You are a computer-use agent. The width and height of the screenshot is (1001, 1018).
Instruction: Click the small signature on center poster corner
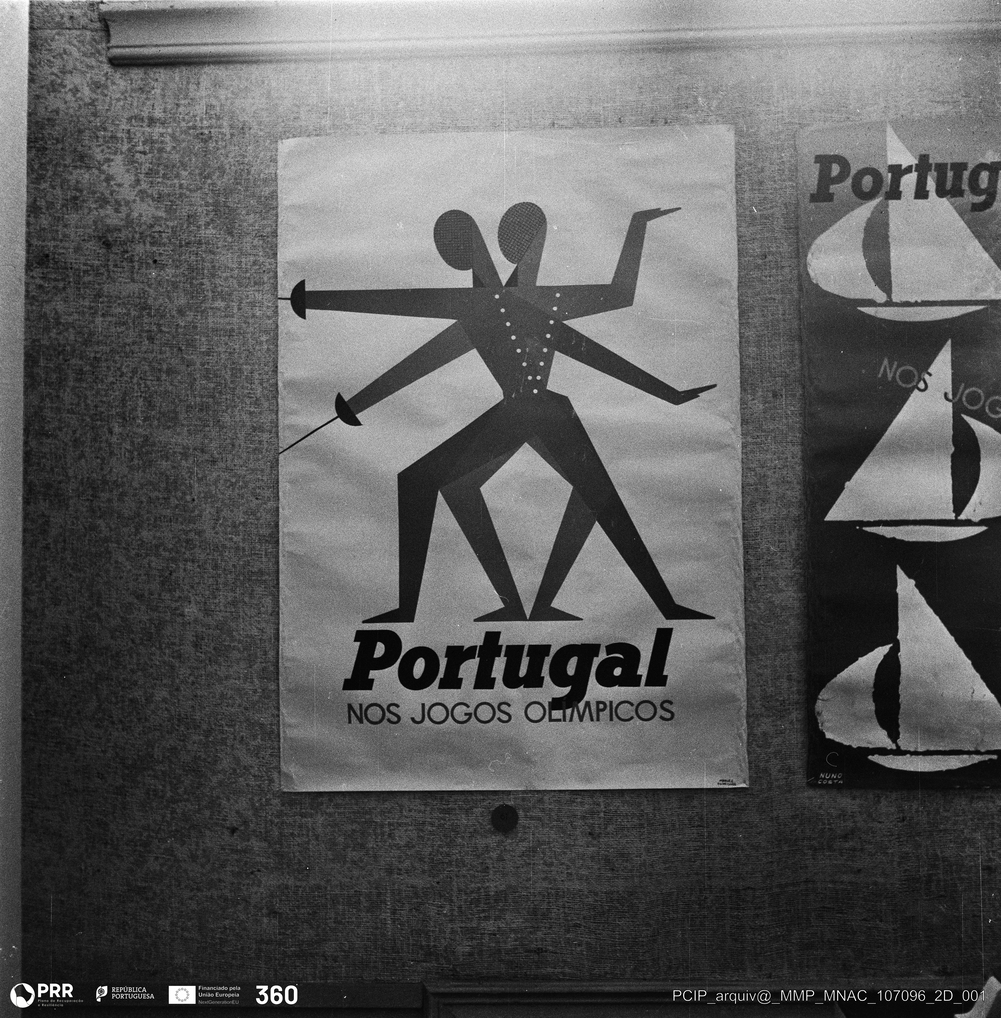[726, 780]
